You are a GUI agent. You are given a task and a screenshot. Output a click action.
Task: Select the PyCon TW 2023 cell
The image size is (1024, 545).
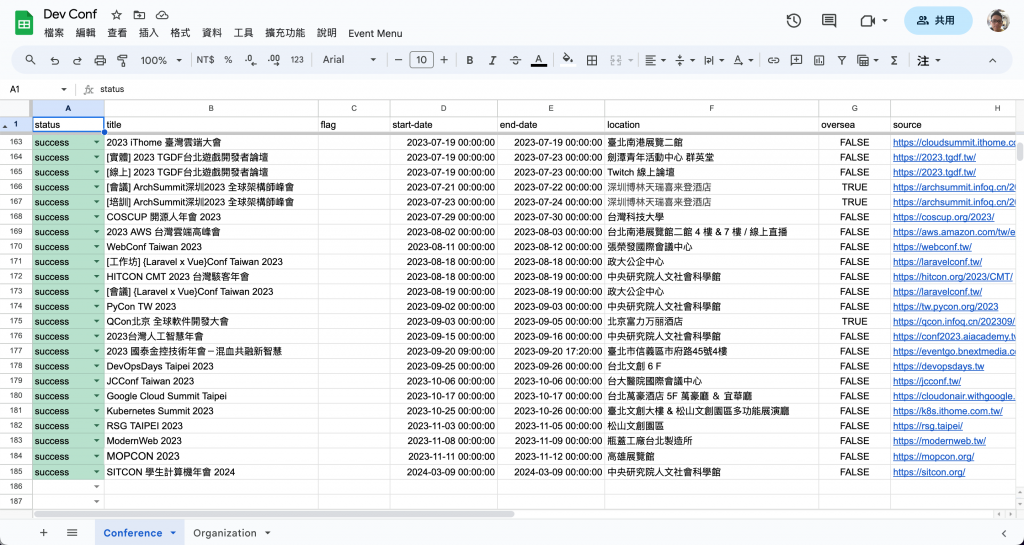tap(211, 307)
